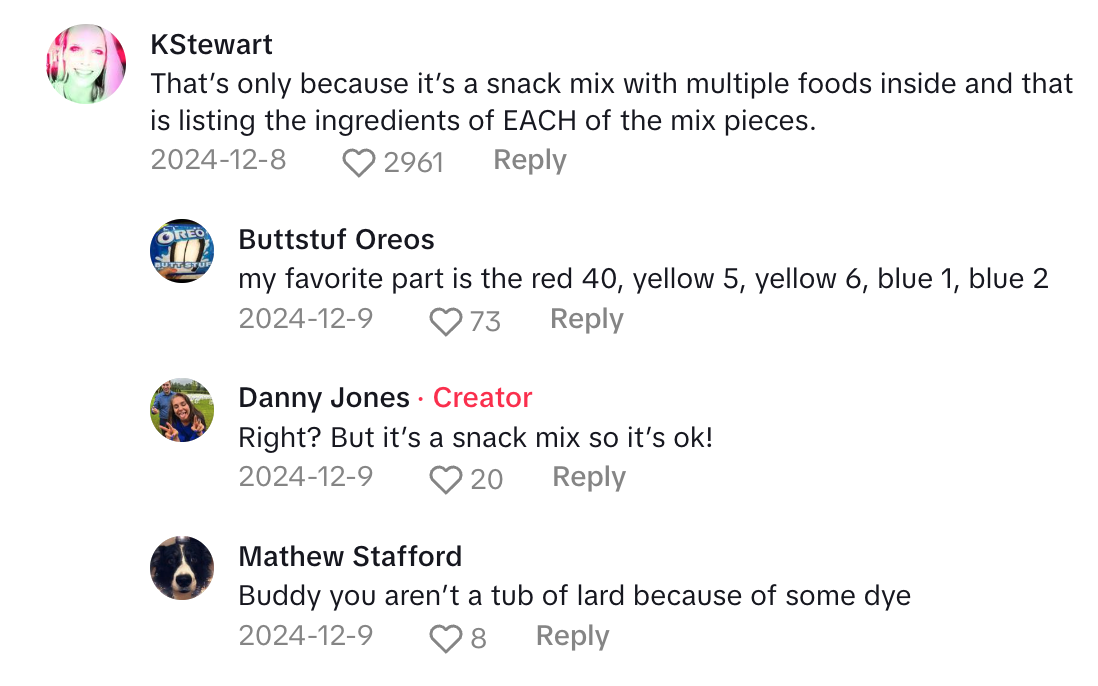The image size is (1098, 686).
Task: Click the 2961 likes count
Action: [413, 162]
